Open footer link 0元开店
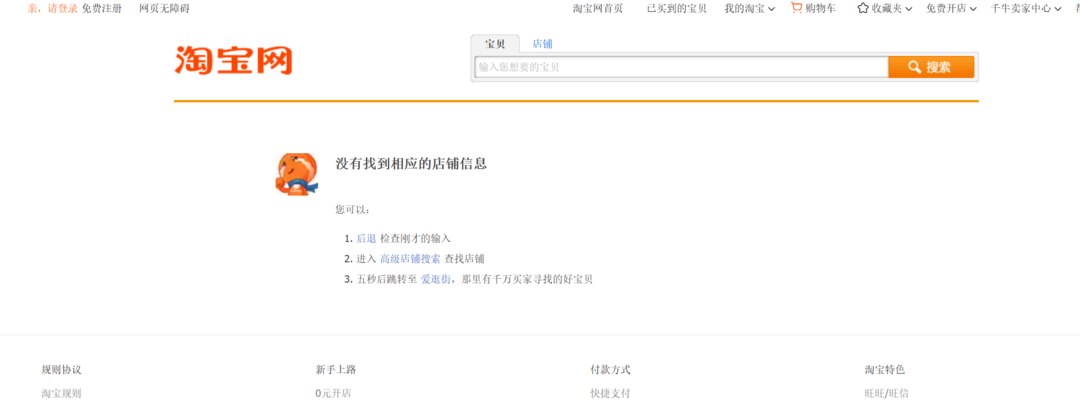Viewport: 1080px width, 411px height. pos(333,394)
